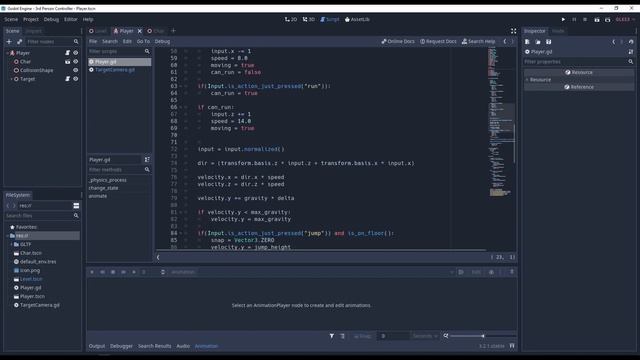Open the Char node's scene in editor
640x360 pixels.
(x=67, y=62)
